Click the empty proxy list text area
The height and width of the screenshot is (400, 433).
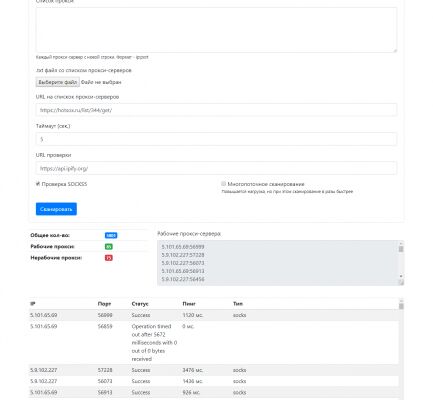click(216, 30)
